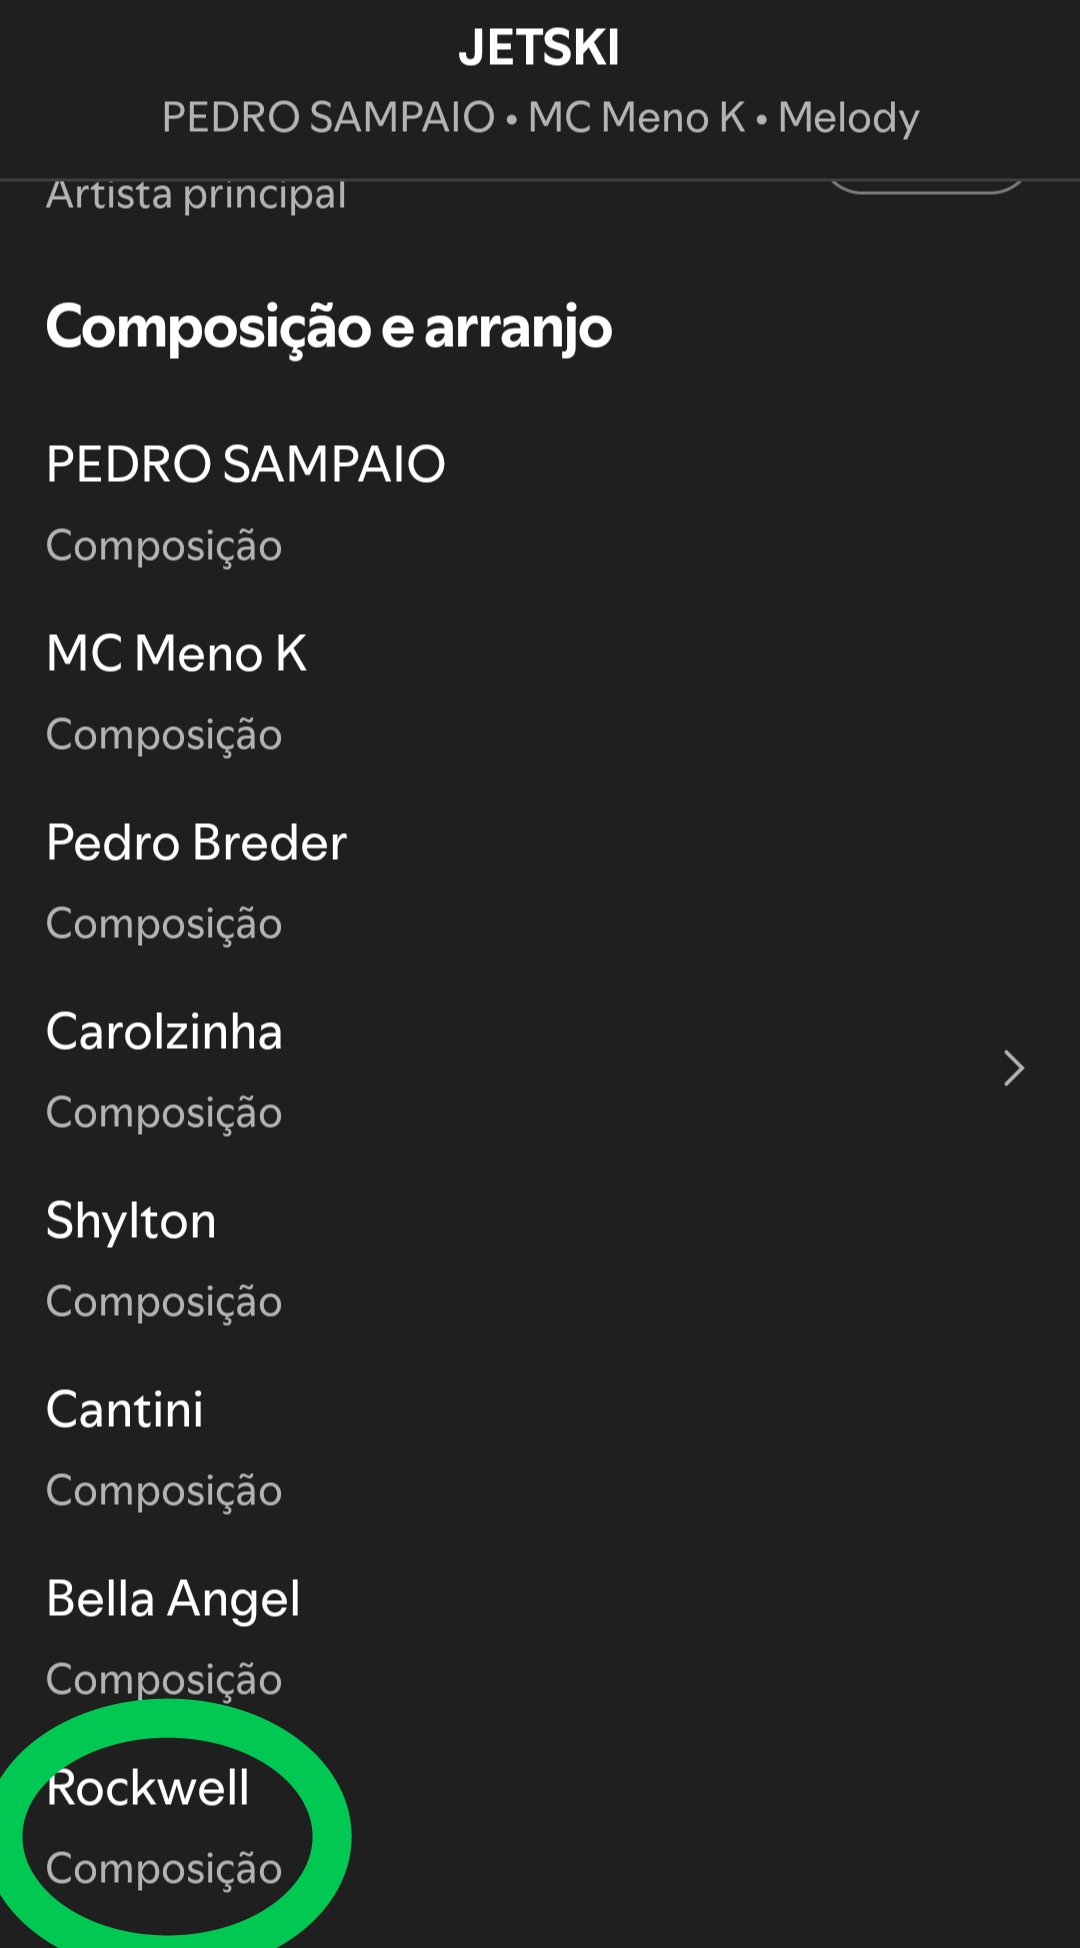This screenshot has width=1080, height=1948.
Task: Tap the Bella Angel credit name
Action: (173, 1598)
